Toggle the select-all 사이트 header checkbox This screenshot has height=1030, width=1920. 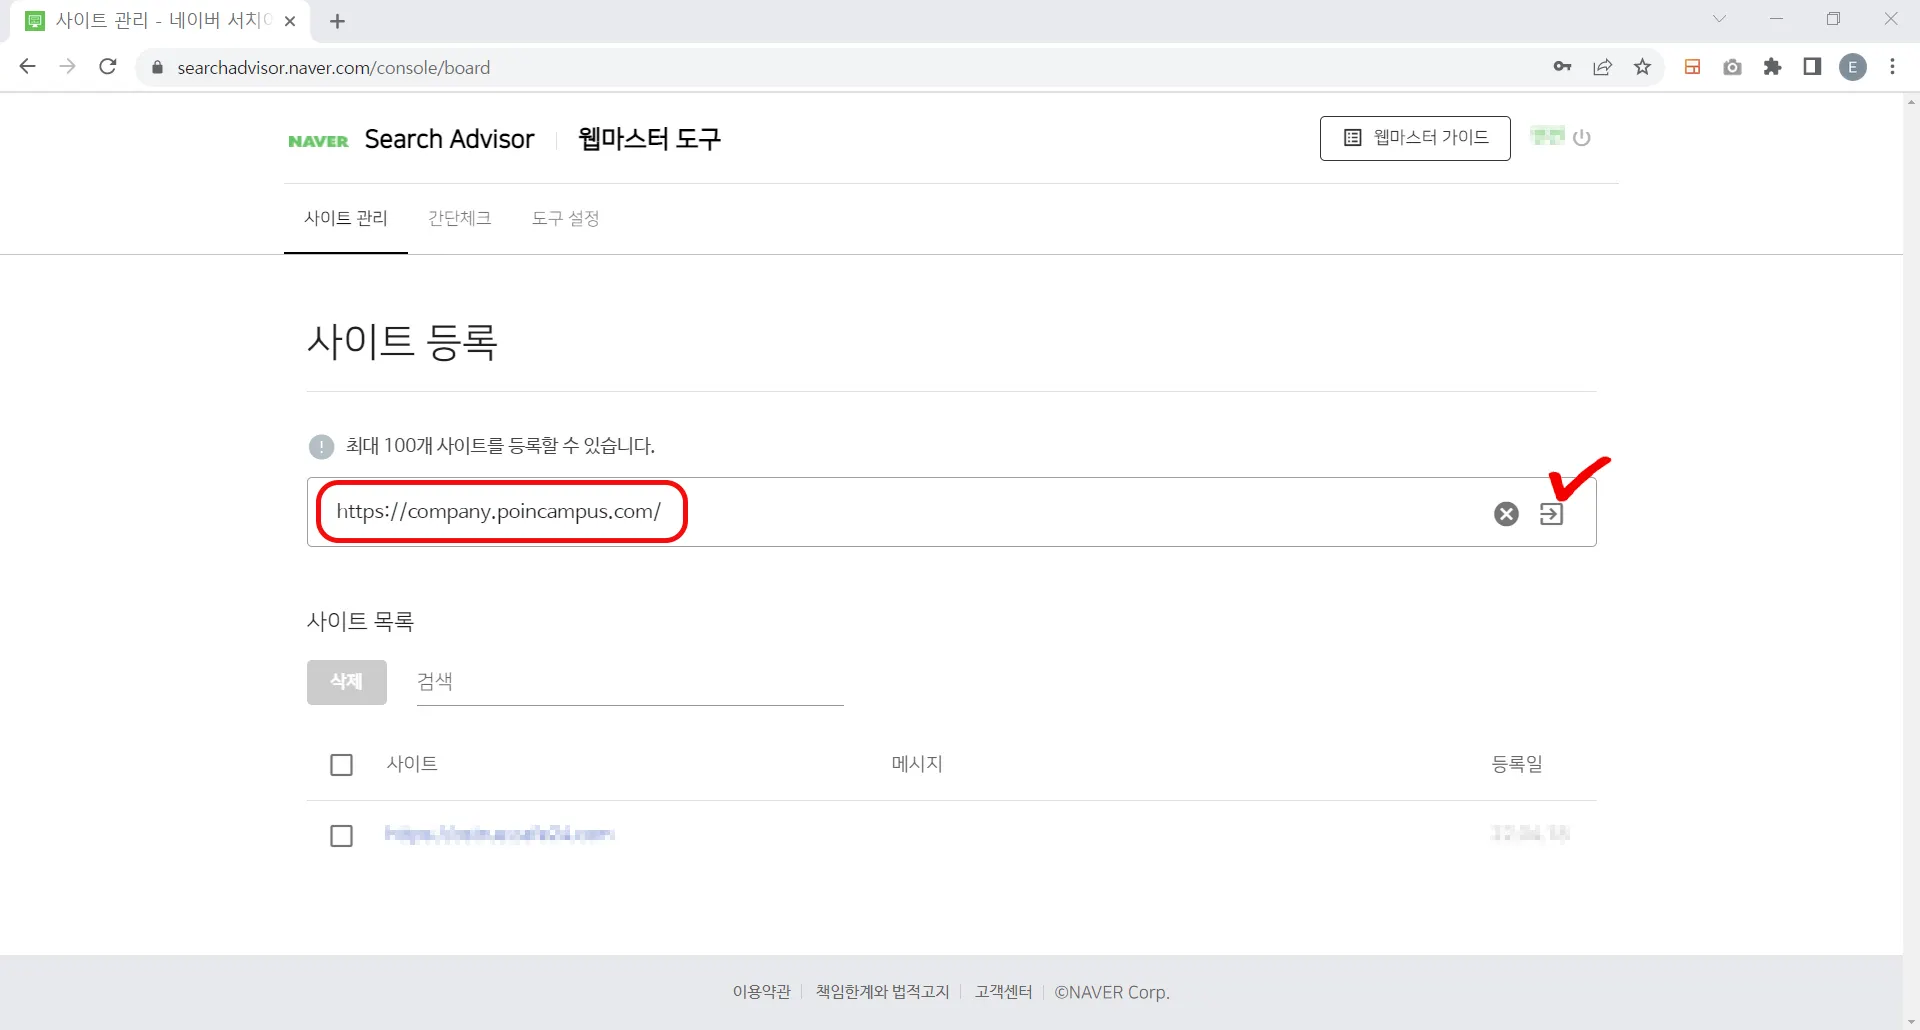(342, 765)
